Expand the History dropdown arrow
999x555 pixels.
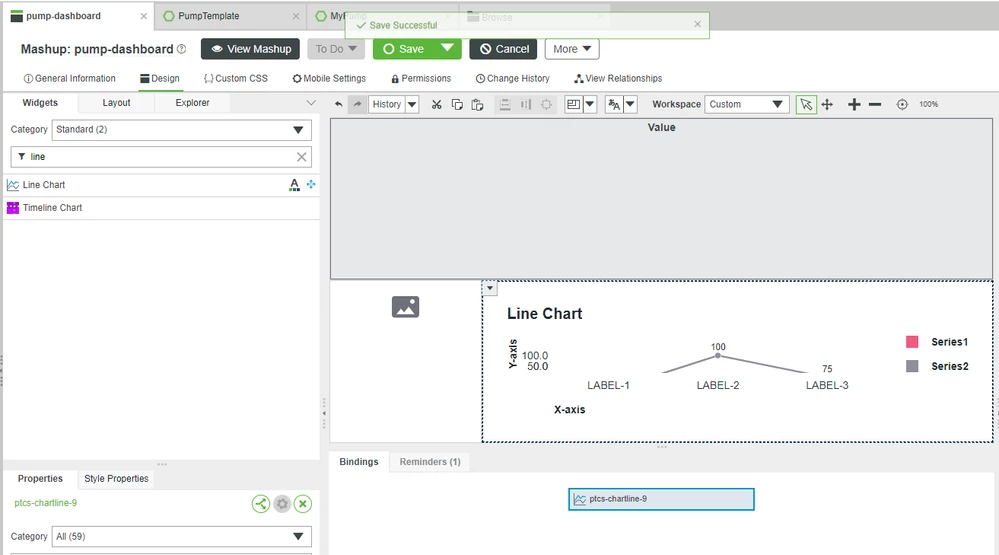[412, 105]
